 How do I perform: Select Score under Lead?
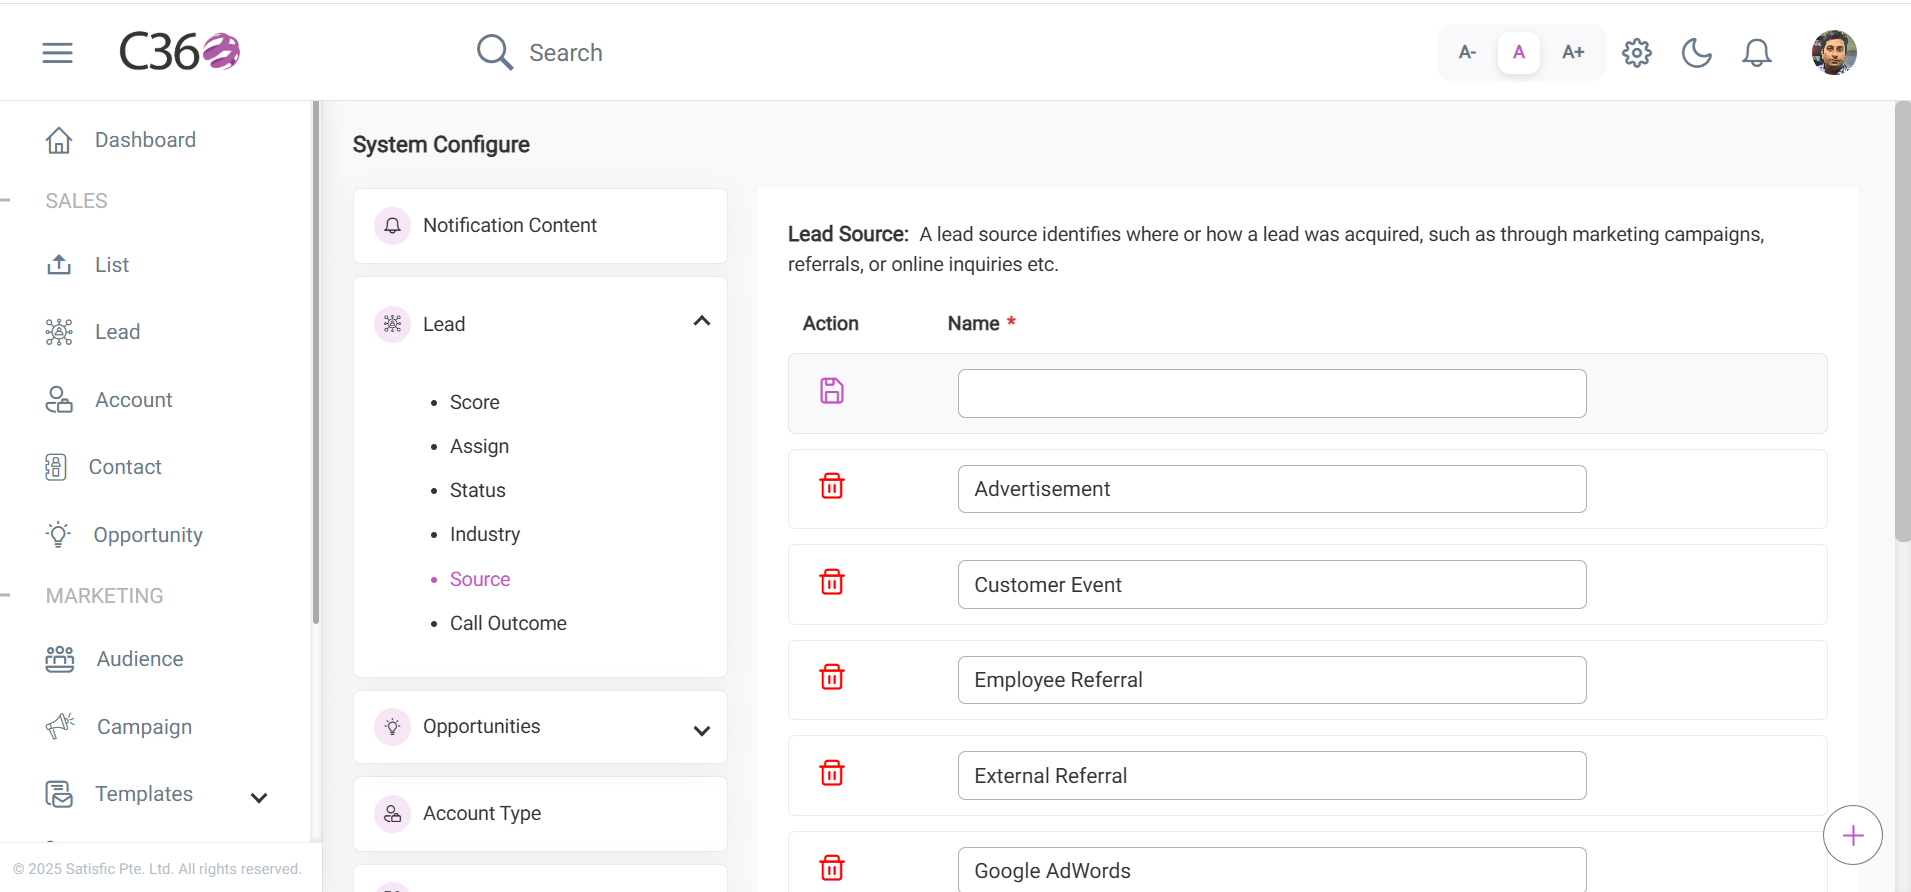(x=475, y=402)
